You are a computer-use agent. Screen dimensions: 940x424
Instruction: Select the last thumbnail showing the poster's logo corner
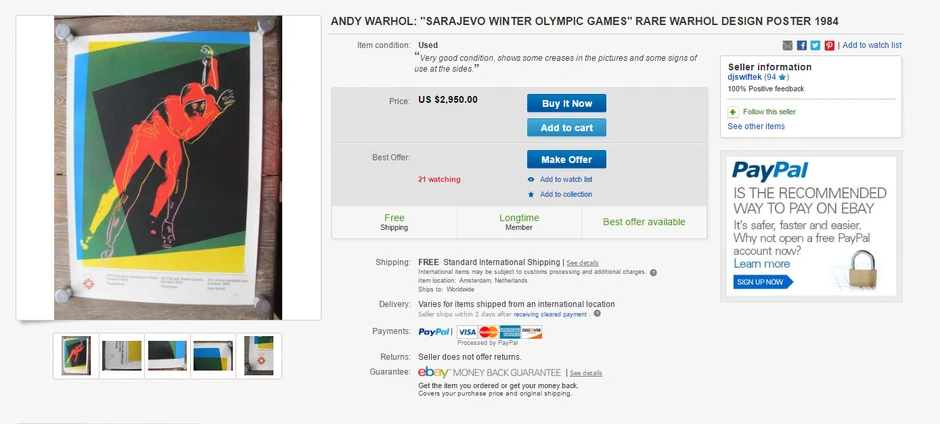click(259, 355)
